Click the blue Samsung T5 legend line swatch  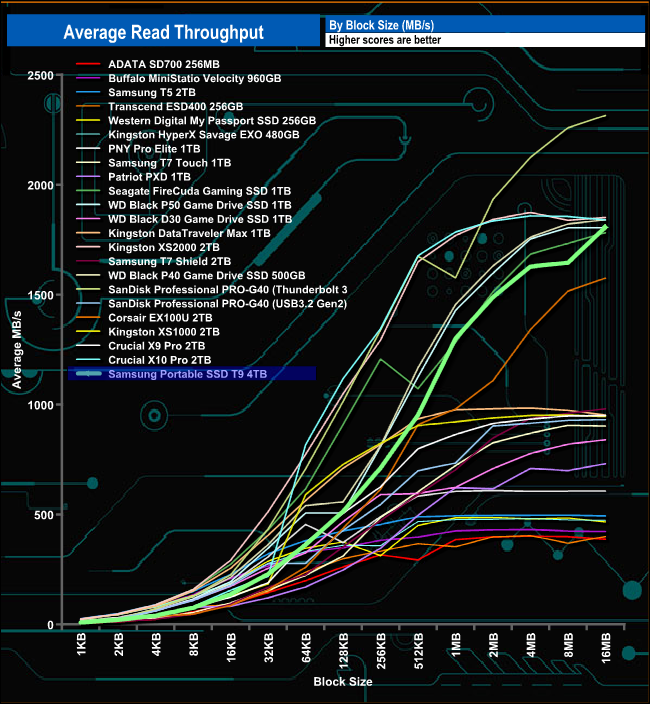pyautogui.click(x=88, y=92)
